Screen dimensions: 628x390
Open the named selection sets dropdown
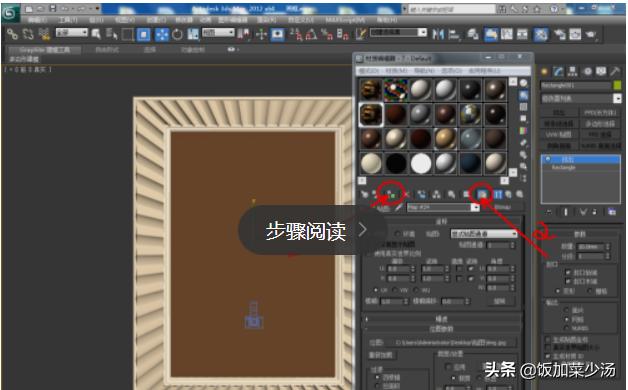(x=399, y=32)
